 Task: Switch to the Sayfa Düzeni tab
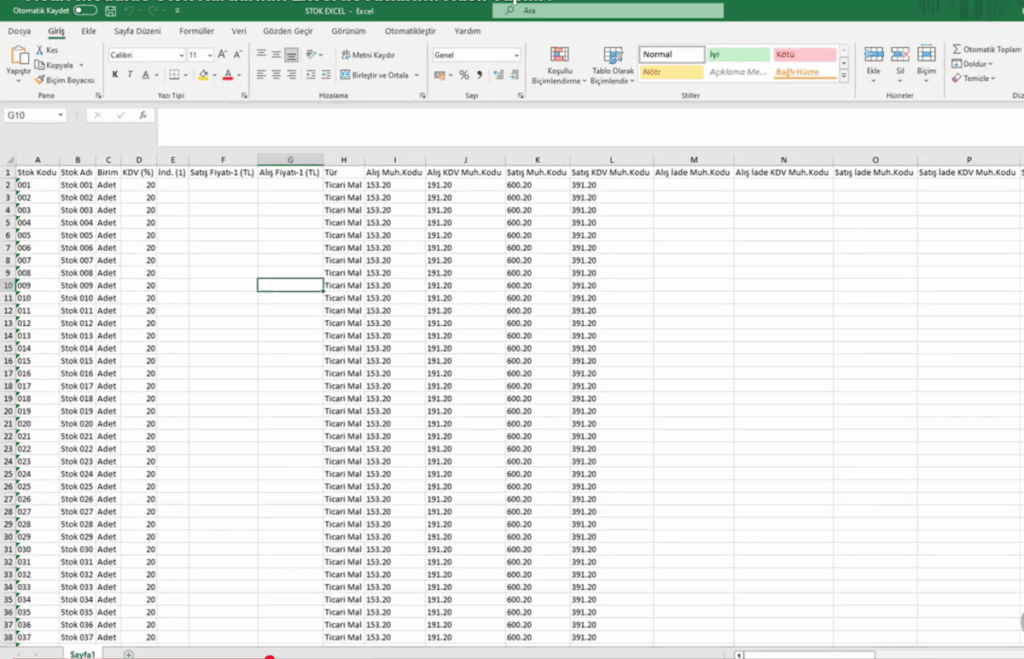[137, 31]
